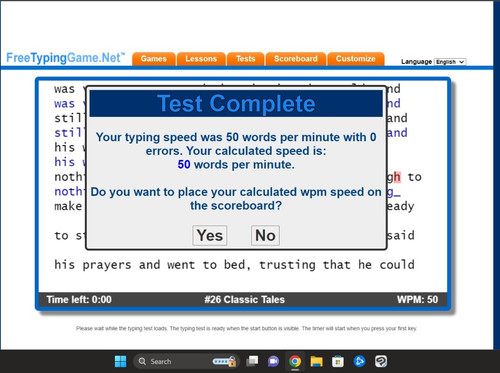
Task: Open the last white scribble taskbar icon
Action: 381,361
